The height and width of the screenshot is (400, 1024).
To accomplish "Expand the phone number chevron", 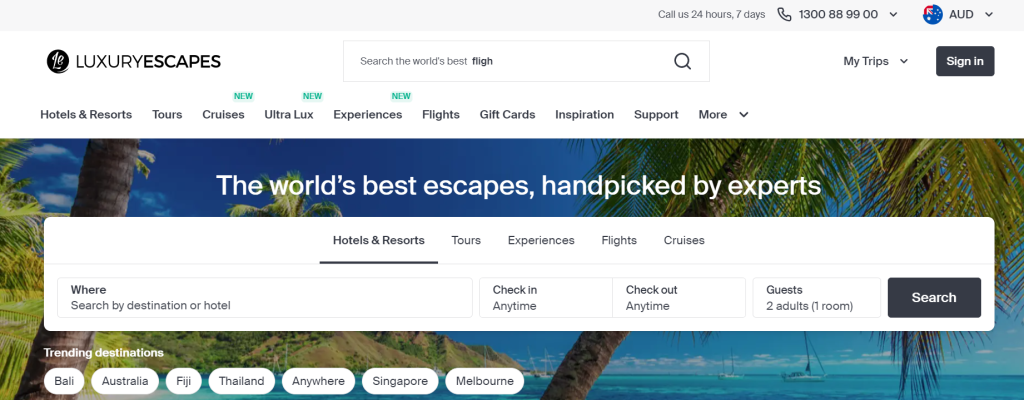I will 893,14.
